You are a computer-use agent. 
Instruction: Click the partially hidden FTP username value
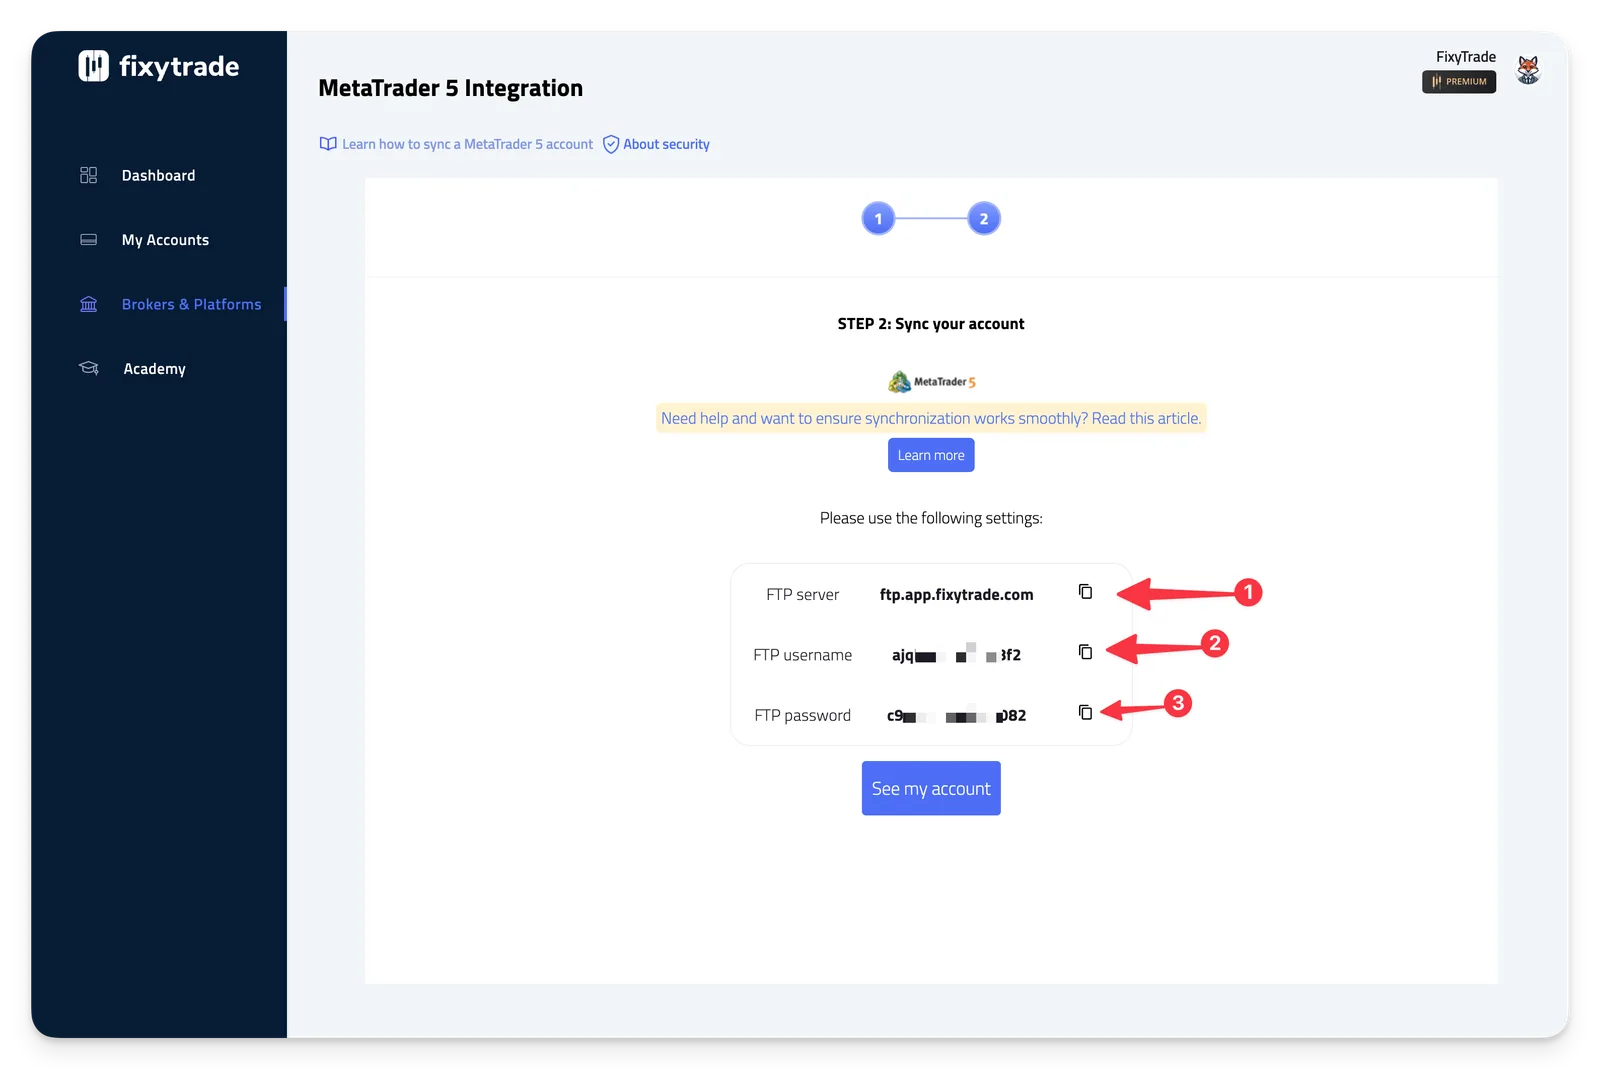click(x=956, y=655)
